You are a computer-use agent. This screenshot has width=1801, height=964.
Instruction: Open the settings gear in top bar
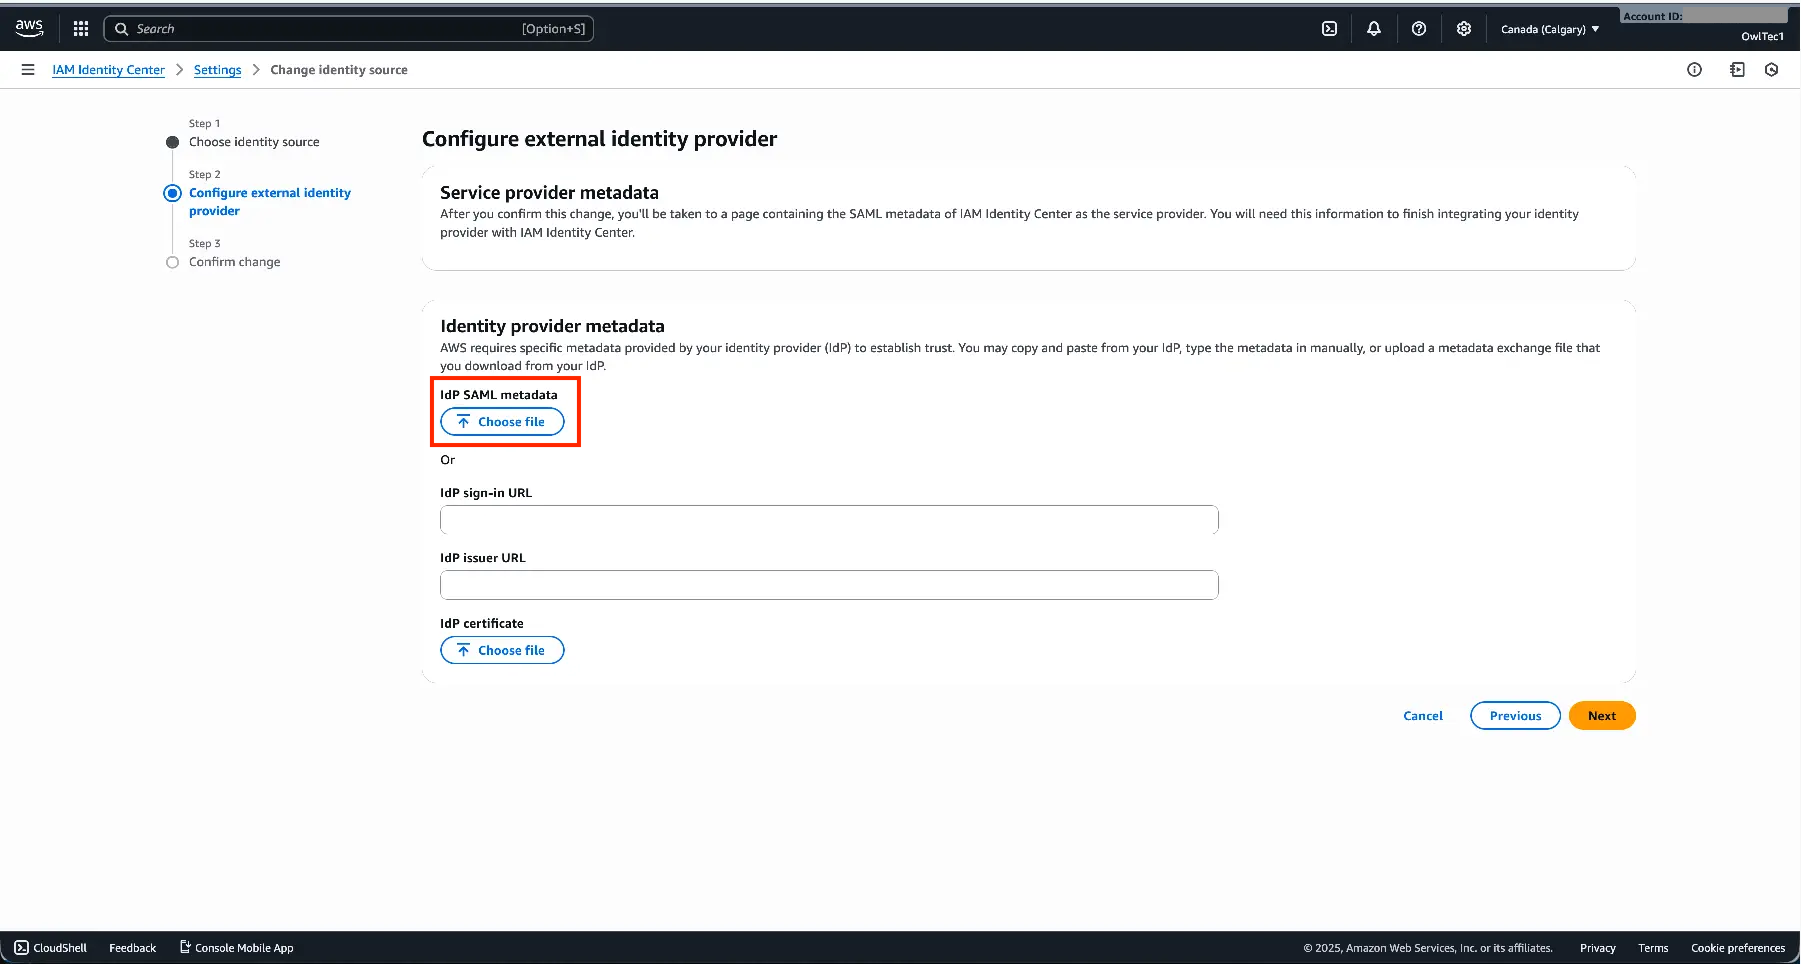point(1464,29)
